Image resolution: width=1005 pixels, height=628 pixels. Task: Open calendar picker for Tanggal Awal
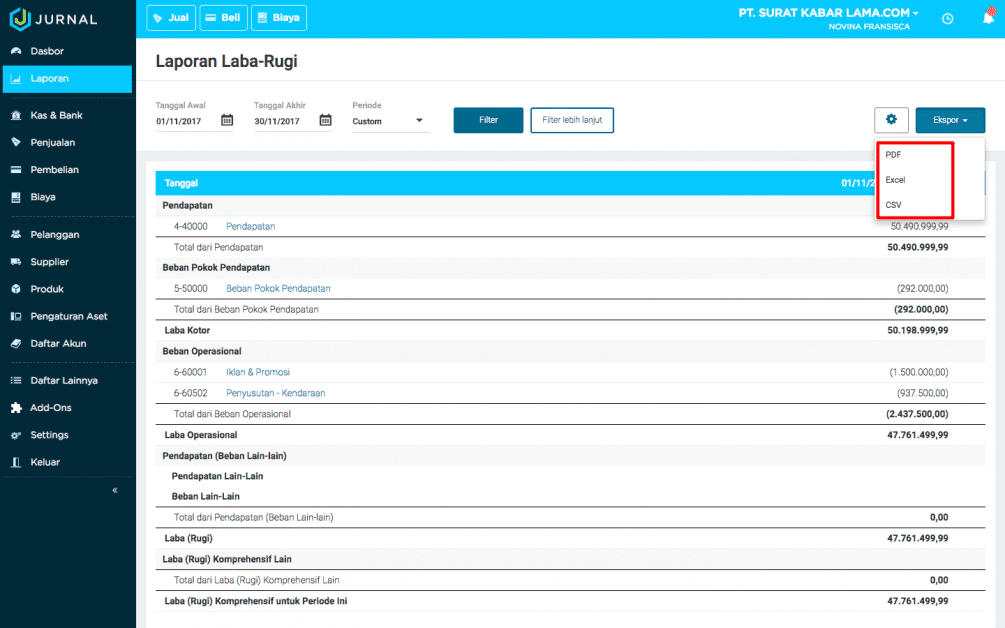227,121
